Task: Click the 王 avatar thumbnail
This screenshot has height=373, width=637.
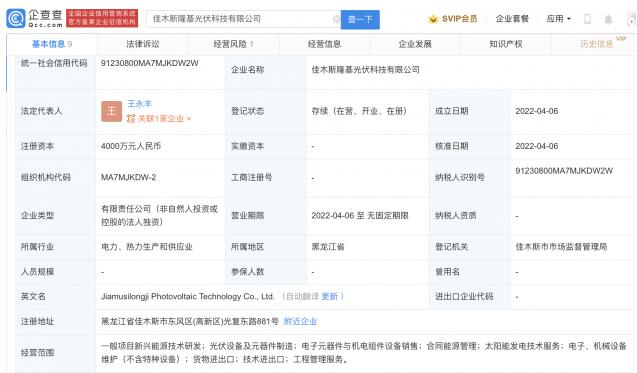Action: point(111,111)
